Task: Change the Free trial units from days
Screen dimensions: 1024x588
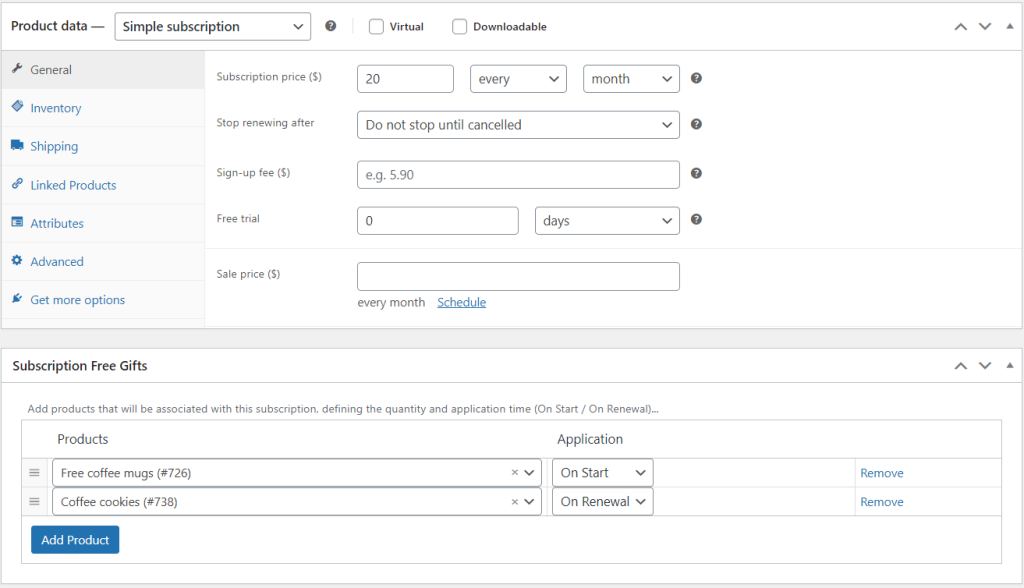Action: (x=607, y=220)
